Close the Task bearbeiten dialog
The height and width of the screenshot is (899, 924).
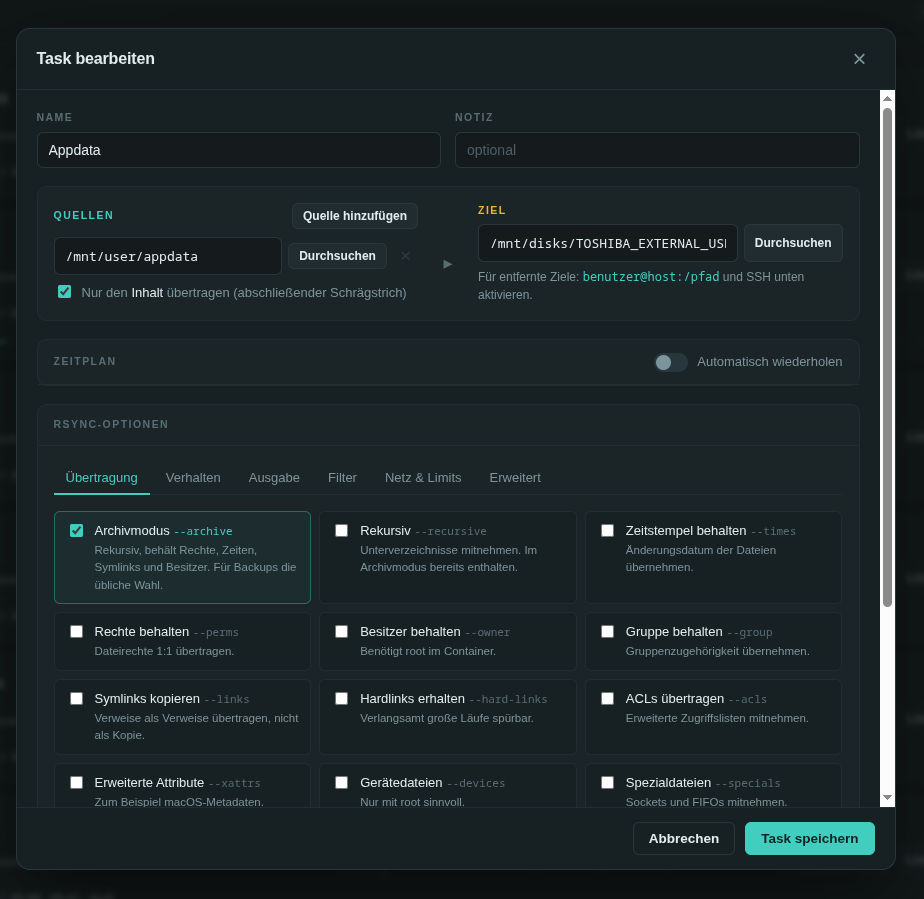point(859,59)
